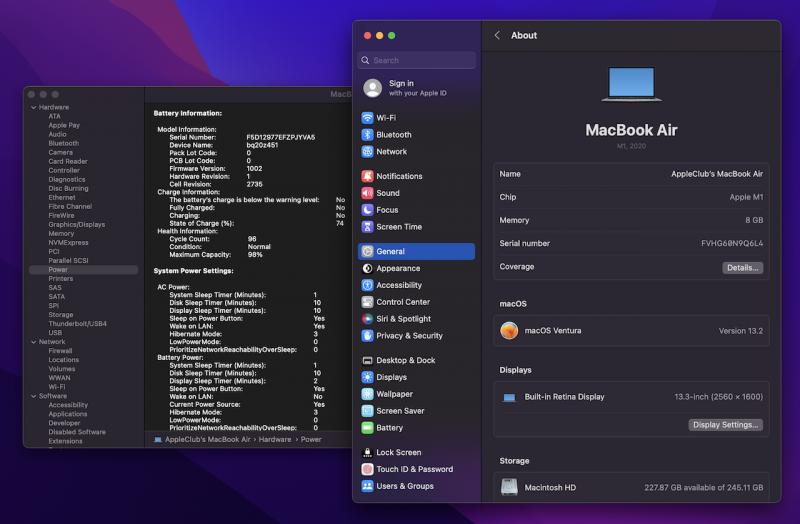Select Firewall under Network
This screenshot has height=524, width=800.
[x=60, y=351]
